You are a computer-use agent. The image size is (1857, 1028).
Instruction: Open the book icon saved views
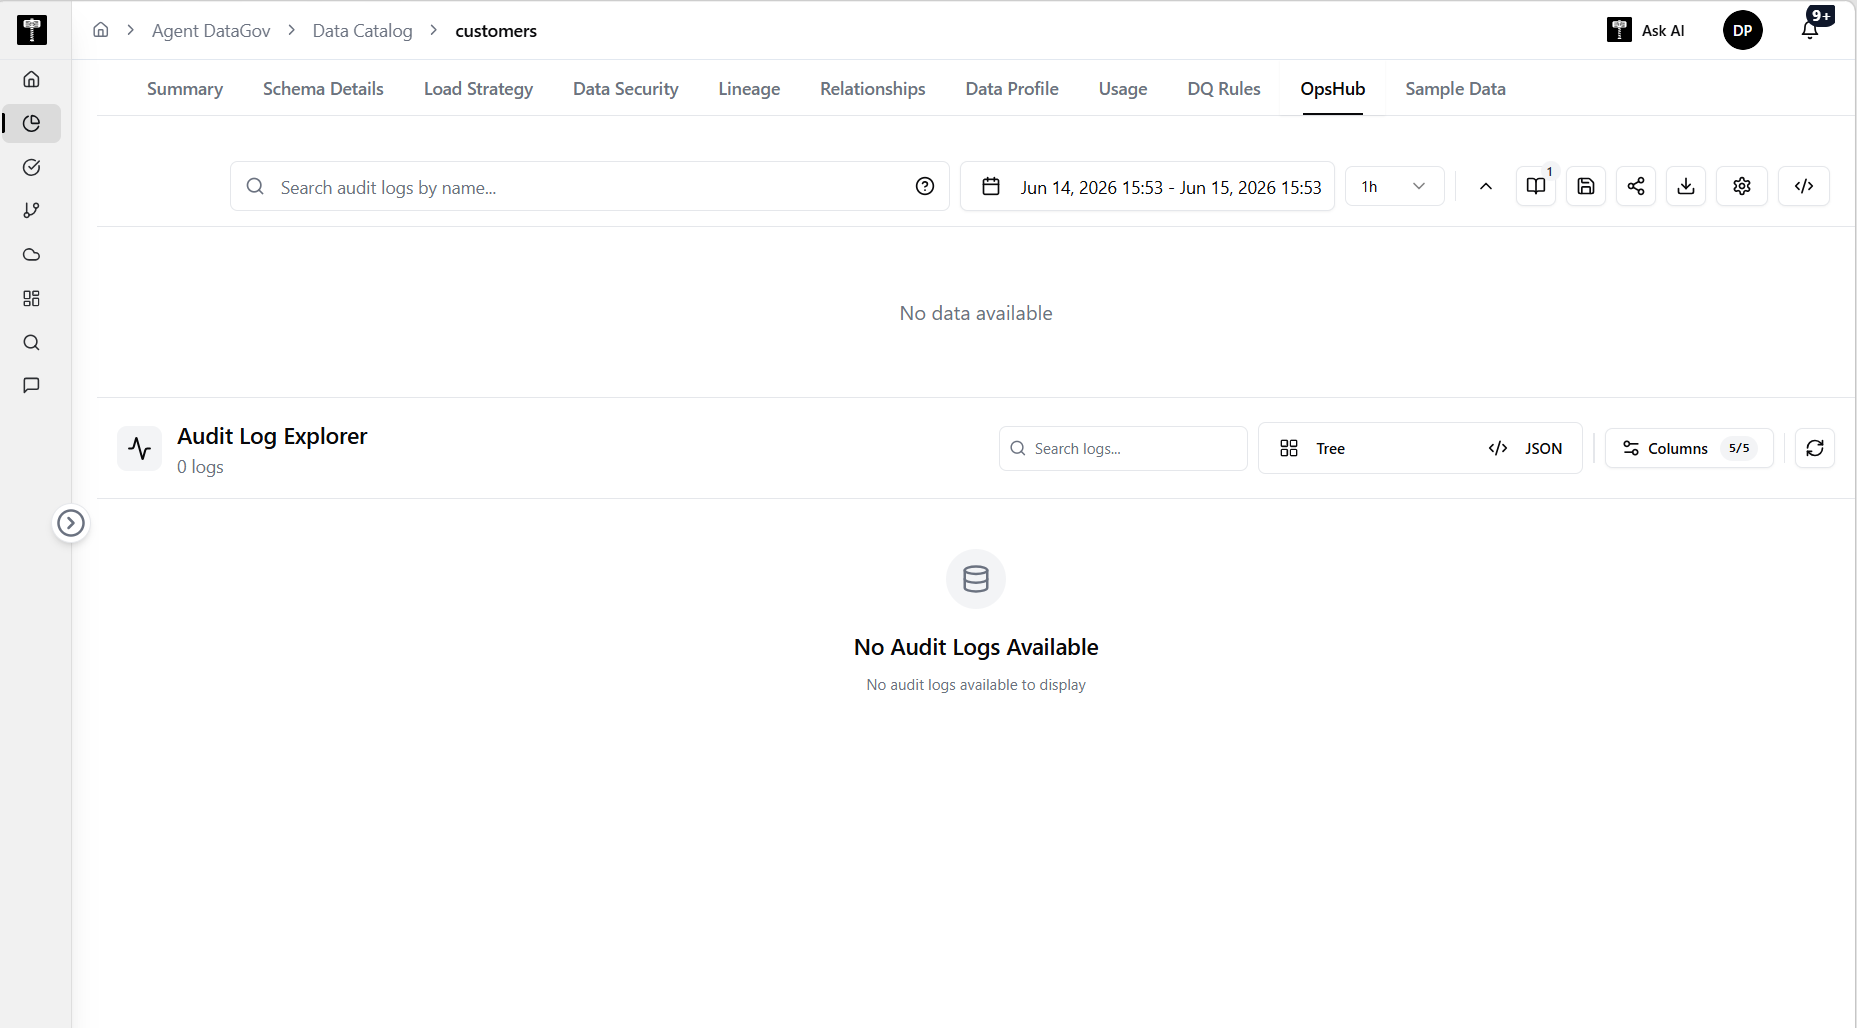coord(1536,186)
